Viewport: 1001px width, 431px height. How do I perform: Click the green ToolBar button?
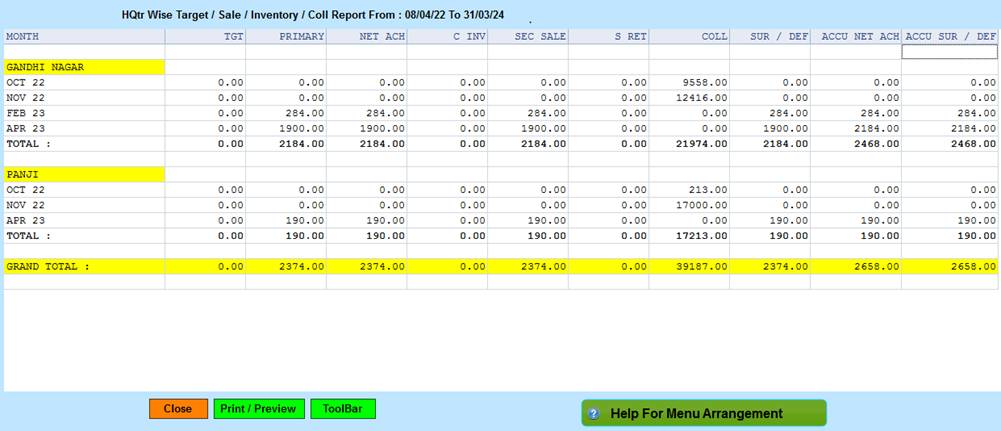click(x=342, y=409)
